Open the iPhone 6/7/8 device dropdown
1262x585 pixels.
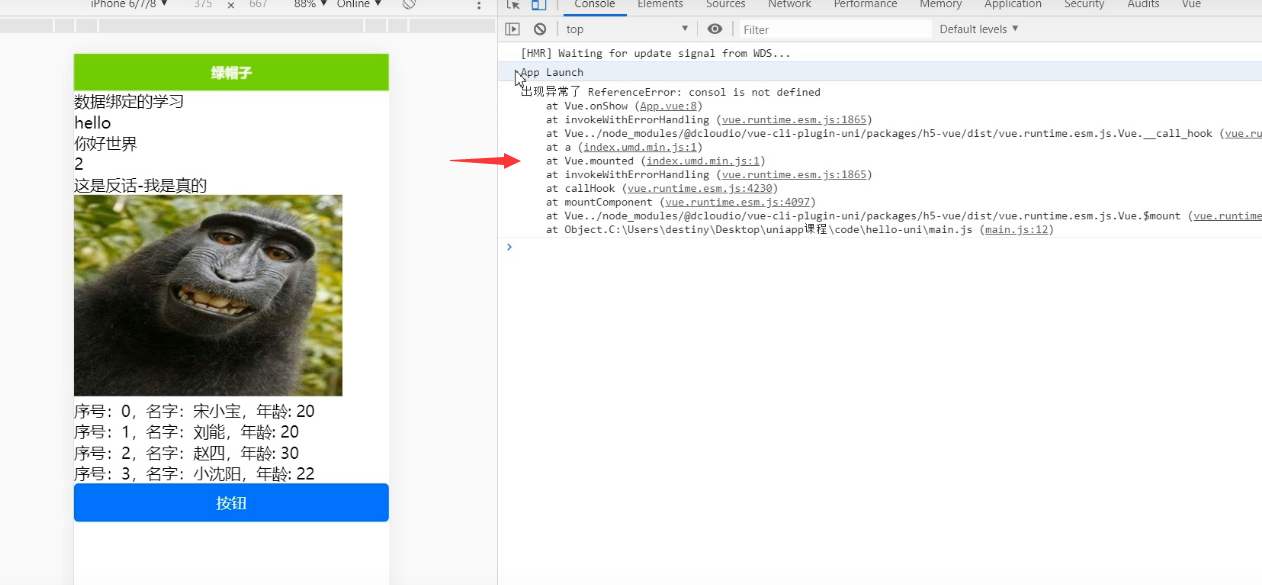(129, 4)
